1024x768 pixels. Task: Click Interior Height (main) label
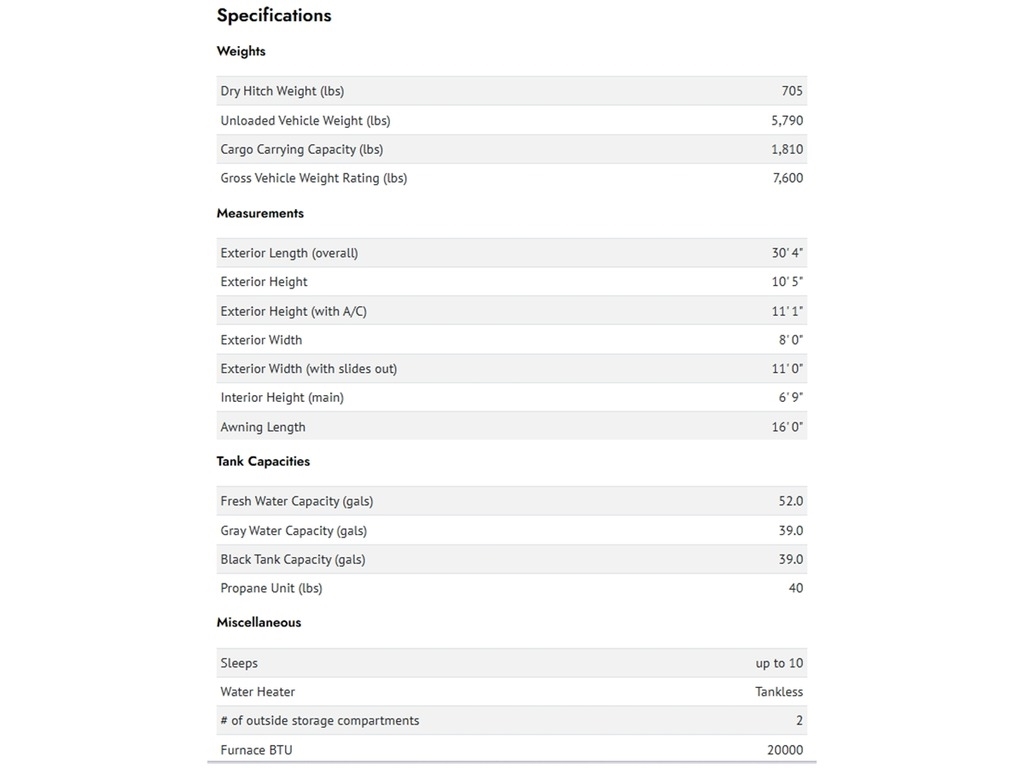tap(282, 398)
